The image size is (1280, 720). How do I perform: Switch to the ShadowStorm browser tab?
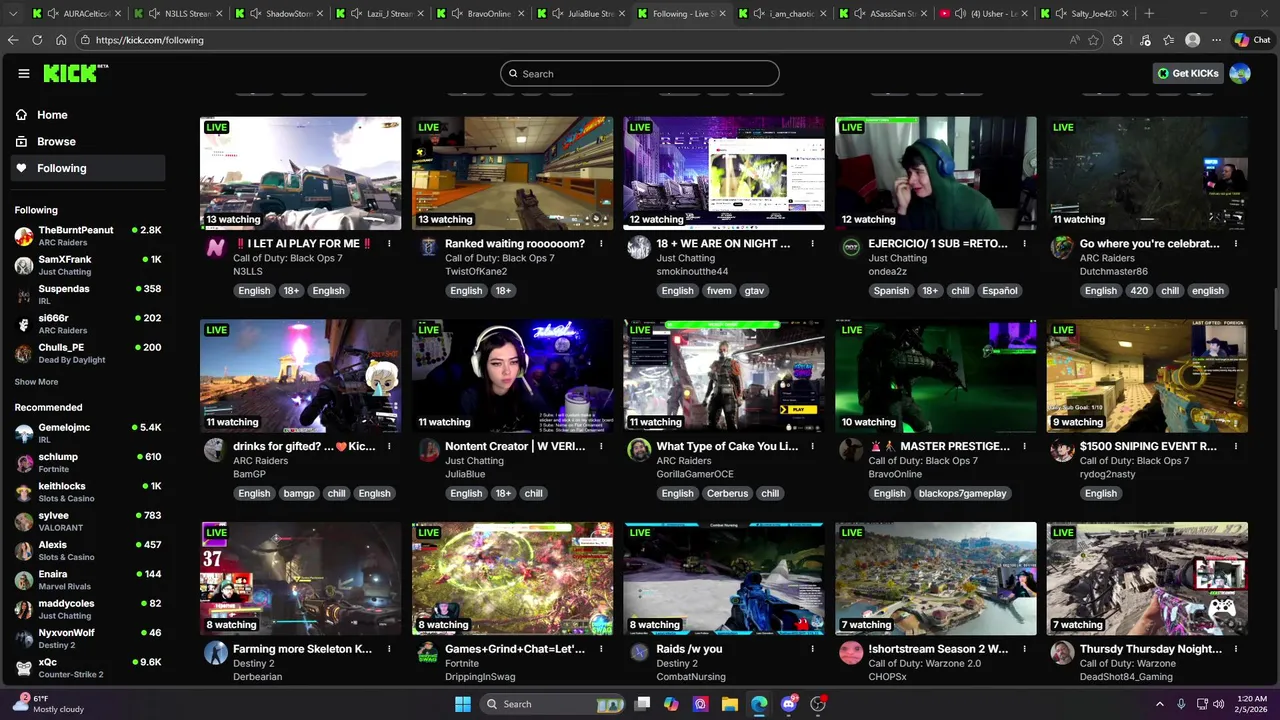[x=279, y=14]
